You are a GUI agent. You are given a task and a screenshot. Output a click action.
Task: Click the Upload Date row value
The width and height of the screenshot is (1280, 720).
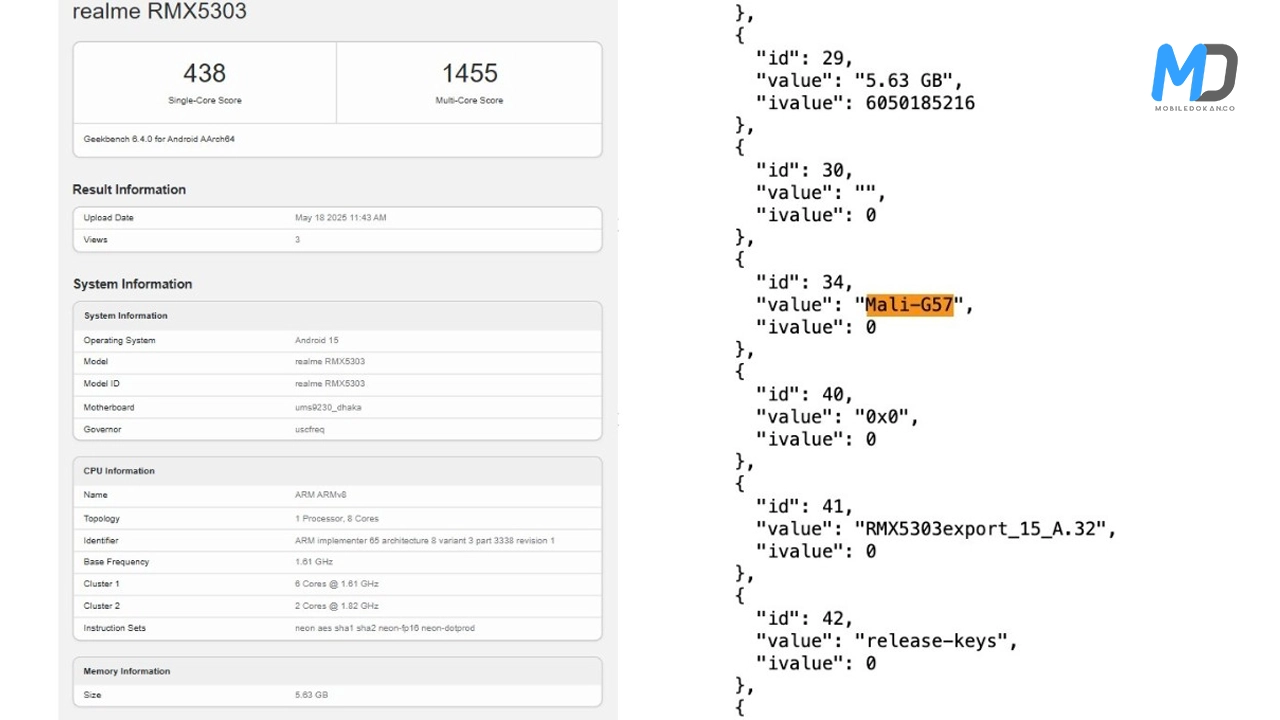[340, 218]
